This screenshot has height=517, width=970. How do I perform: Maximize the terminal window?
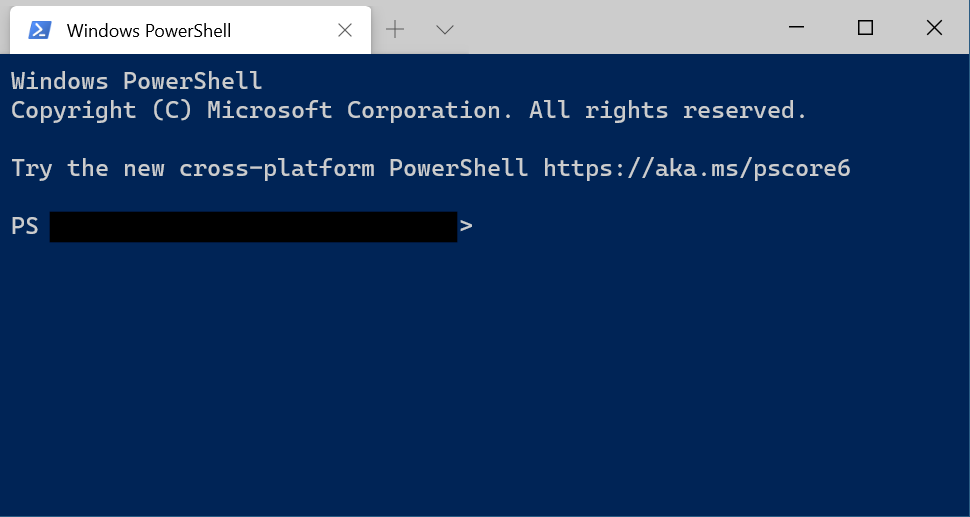tap(865, 28)
